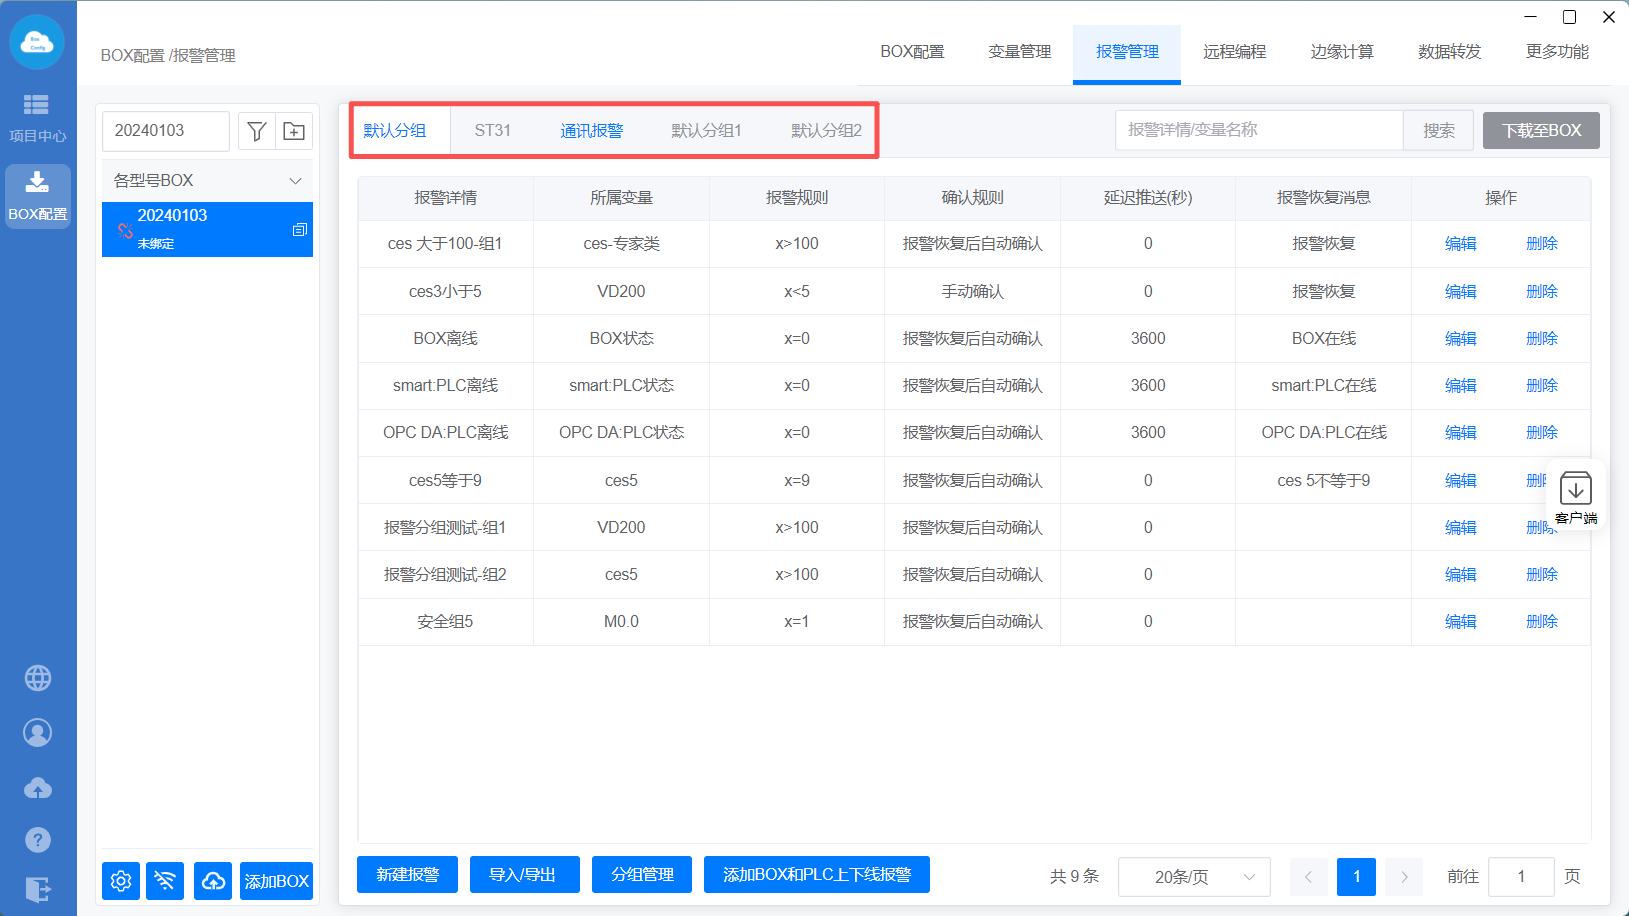Click the filter funnel icon
Screen dimensions: 1629x916
(x=257, y=131)
